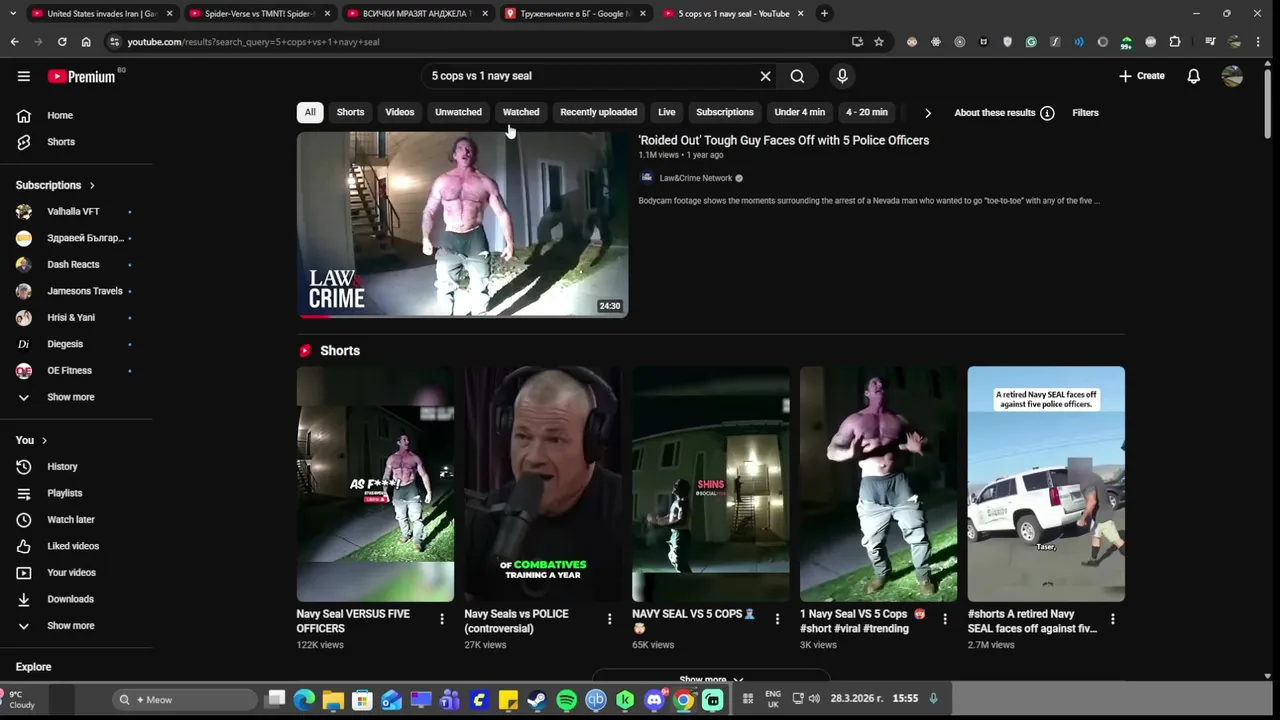Open the YouTube hamburger guide menu

24,76
